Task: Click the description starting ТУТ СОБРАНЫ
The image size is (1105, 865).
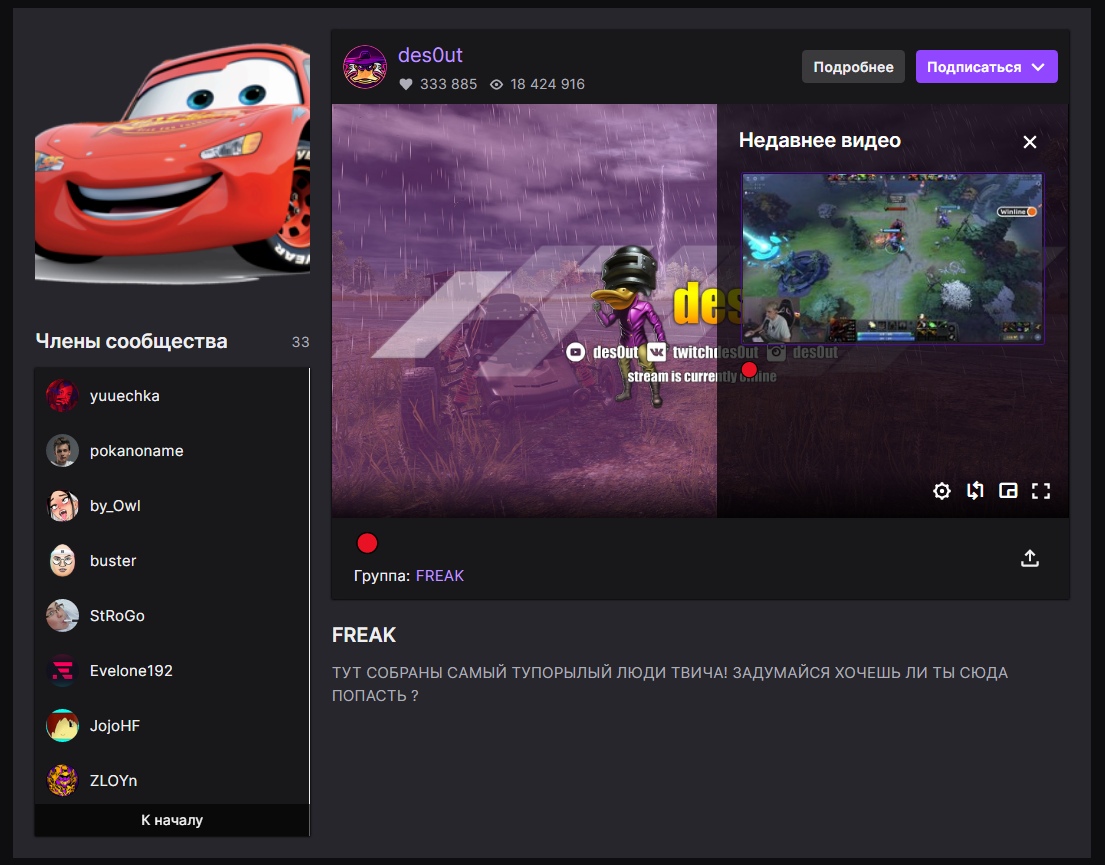Action: tap(669, 684)
